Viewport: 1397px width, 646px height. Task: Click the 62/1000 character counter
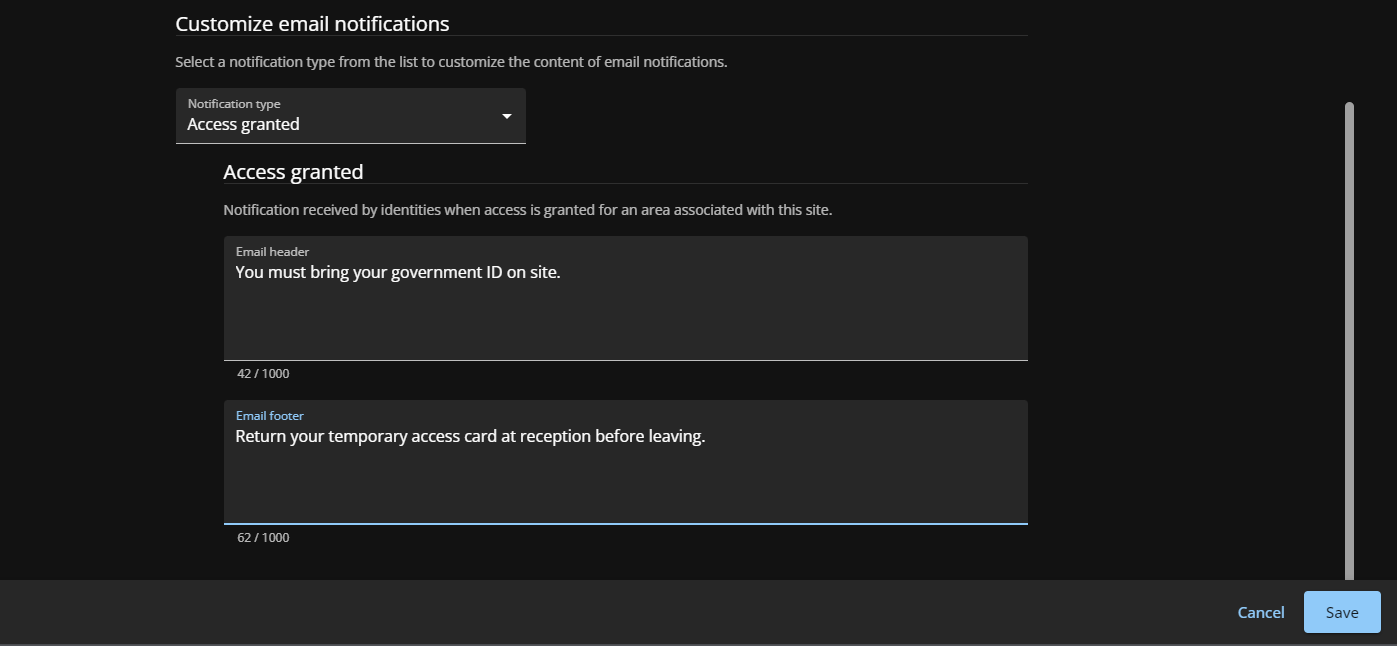[262, 537]
